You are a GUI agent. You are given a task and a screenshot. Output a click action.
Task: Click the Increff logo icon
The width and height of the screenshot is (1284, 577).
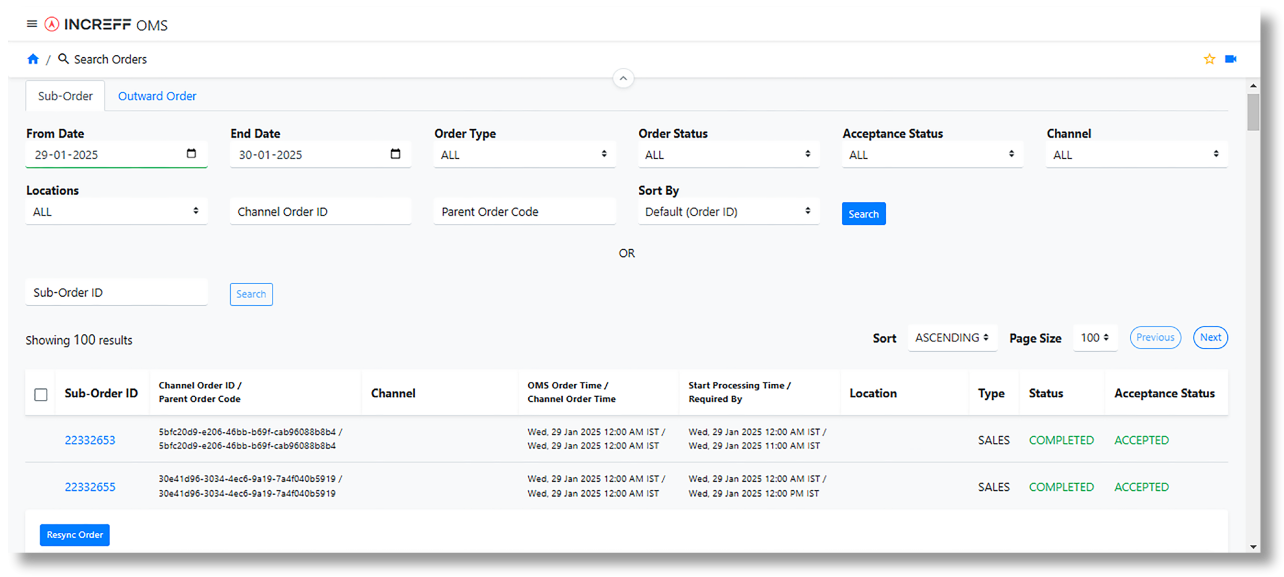point(52,24)
